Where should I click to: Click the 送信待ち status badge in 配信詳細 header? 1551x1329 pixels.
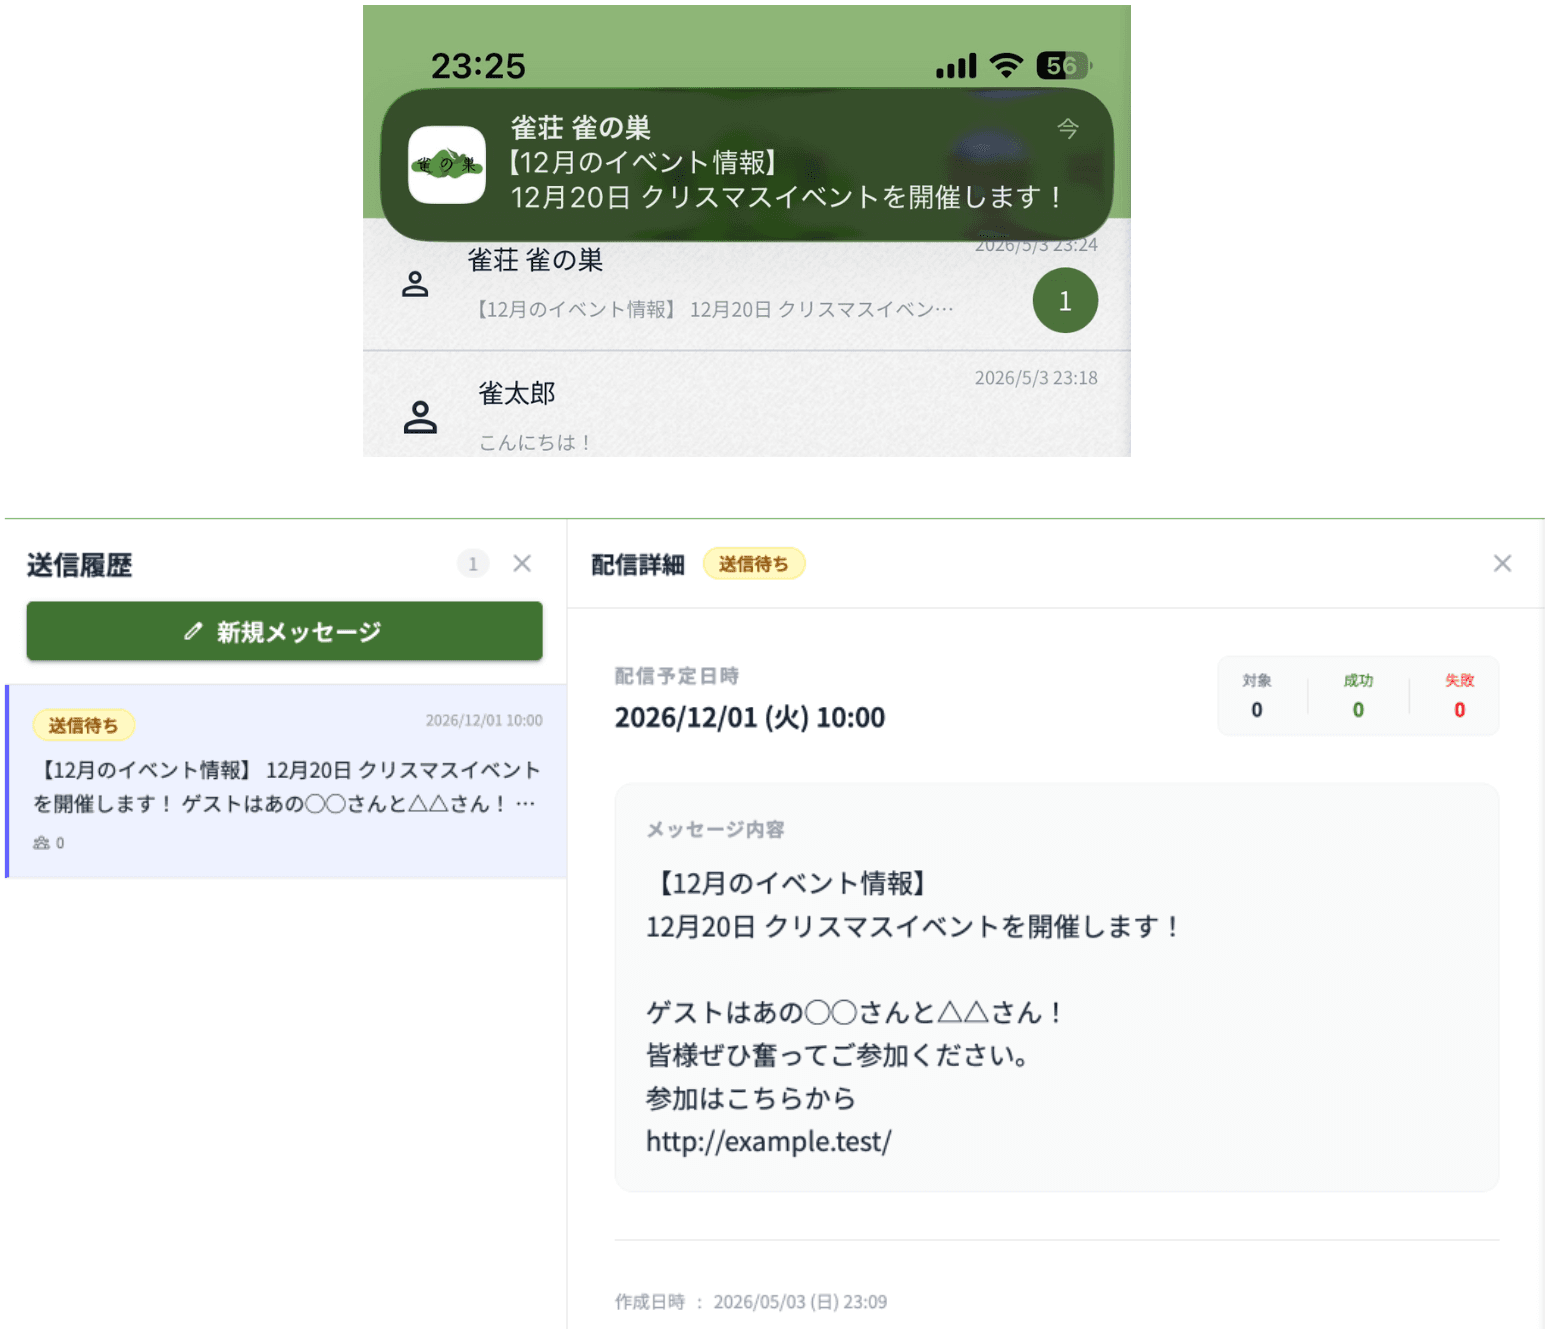click(x=754, y=564)
